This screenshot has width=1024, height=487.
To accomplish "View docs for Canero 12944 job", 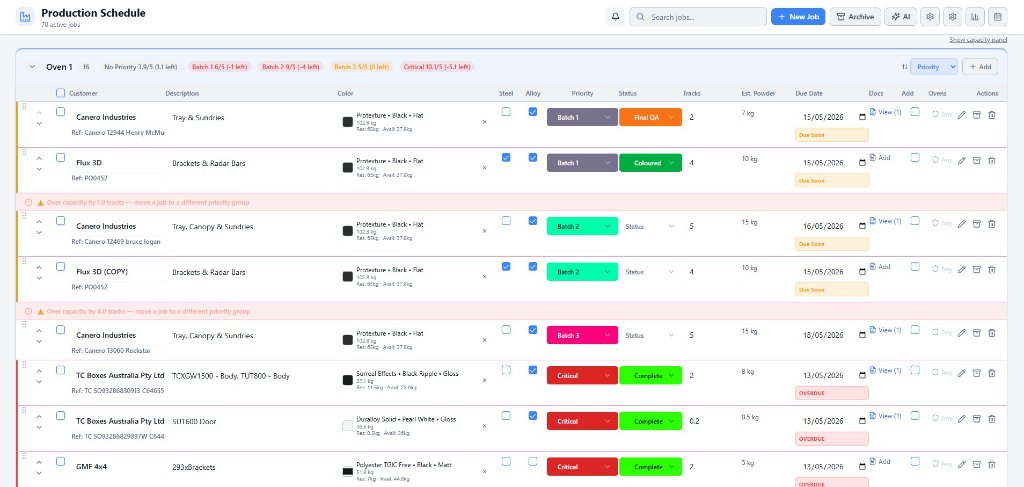I will [885, 112].
